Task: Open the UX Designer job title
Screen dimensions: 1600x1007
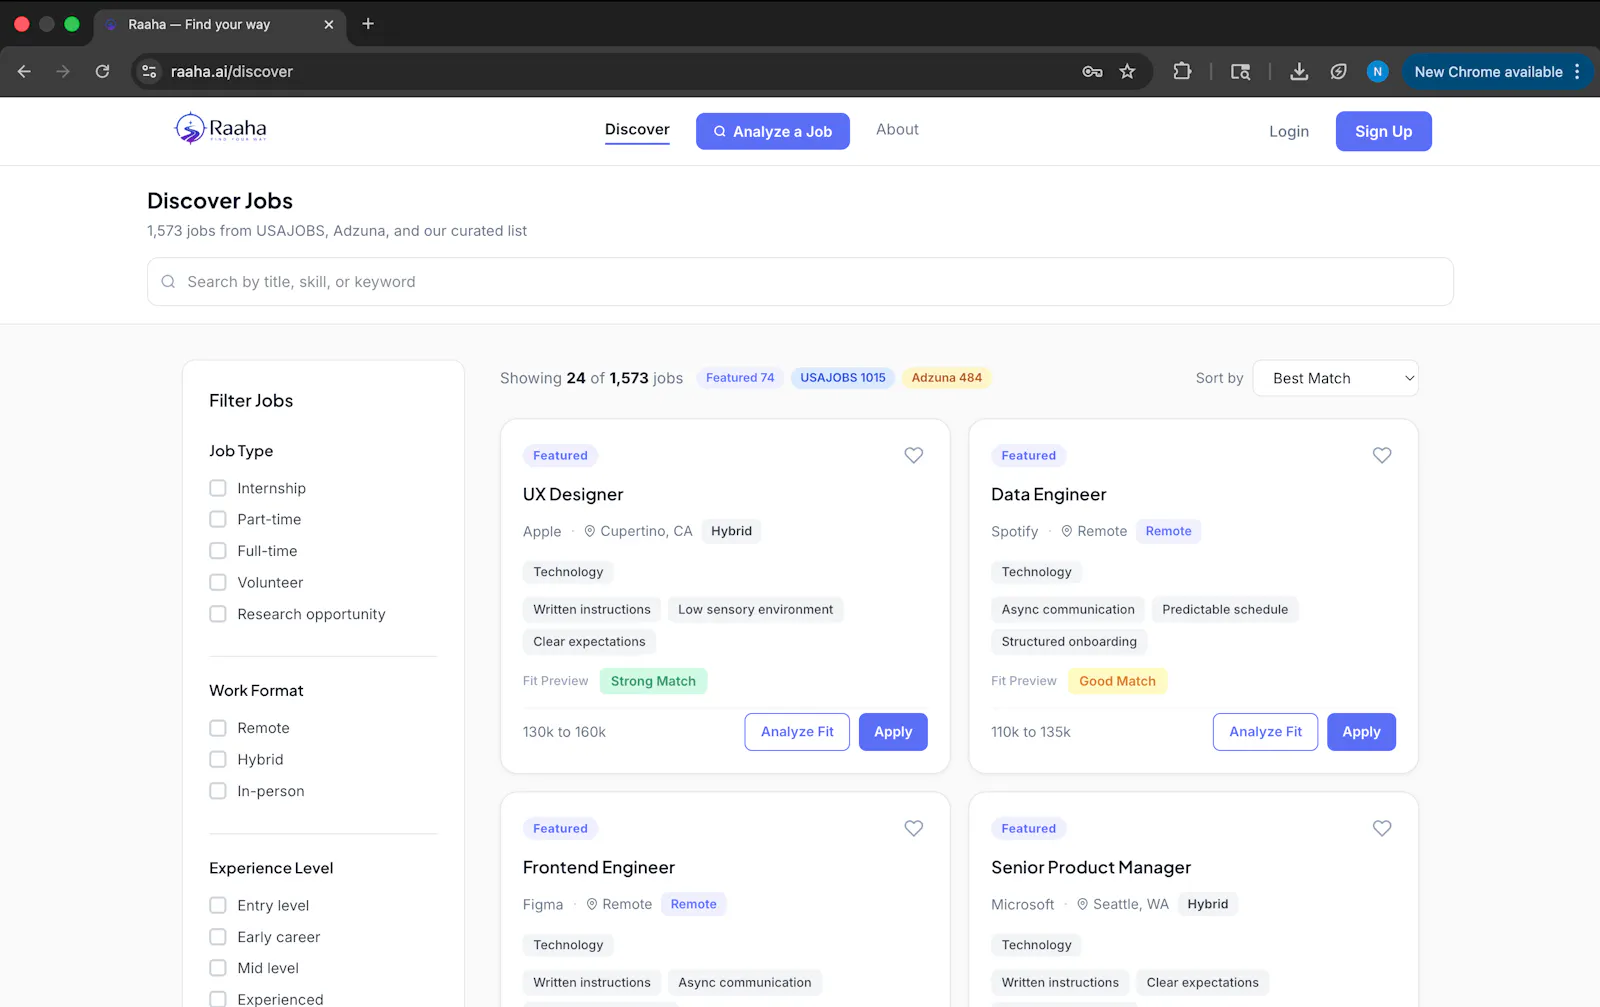Action: click(573, 494)
